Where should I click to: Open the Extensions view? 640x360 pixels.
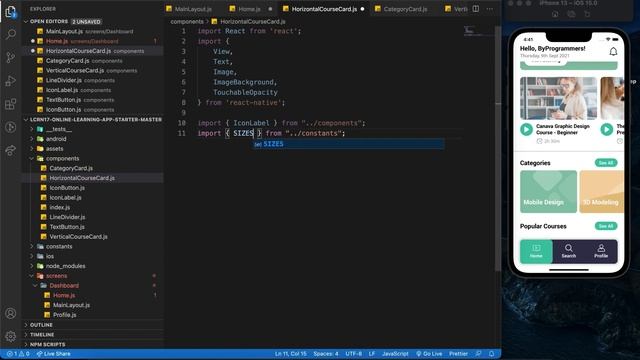[x=11, y=104]
